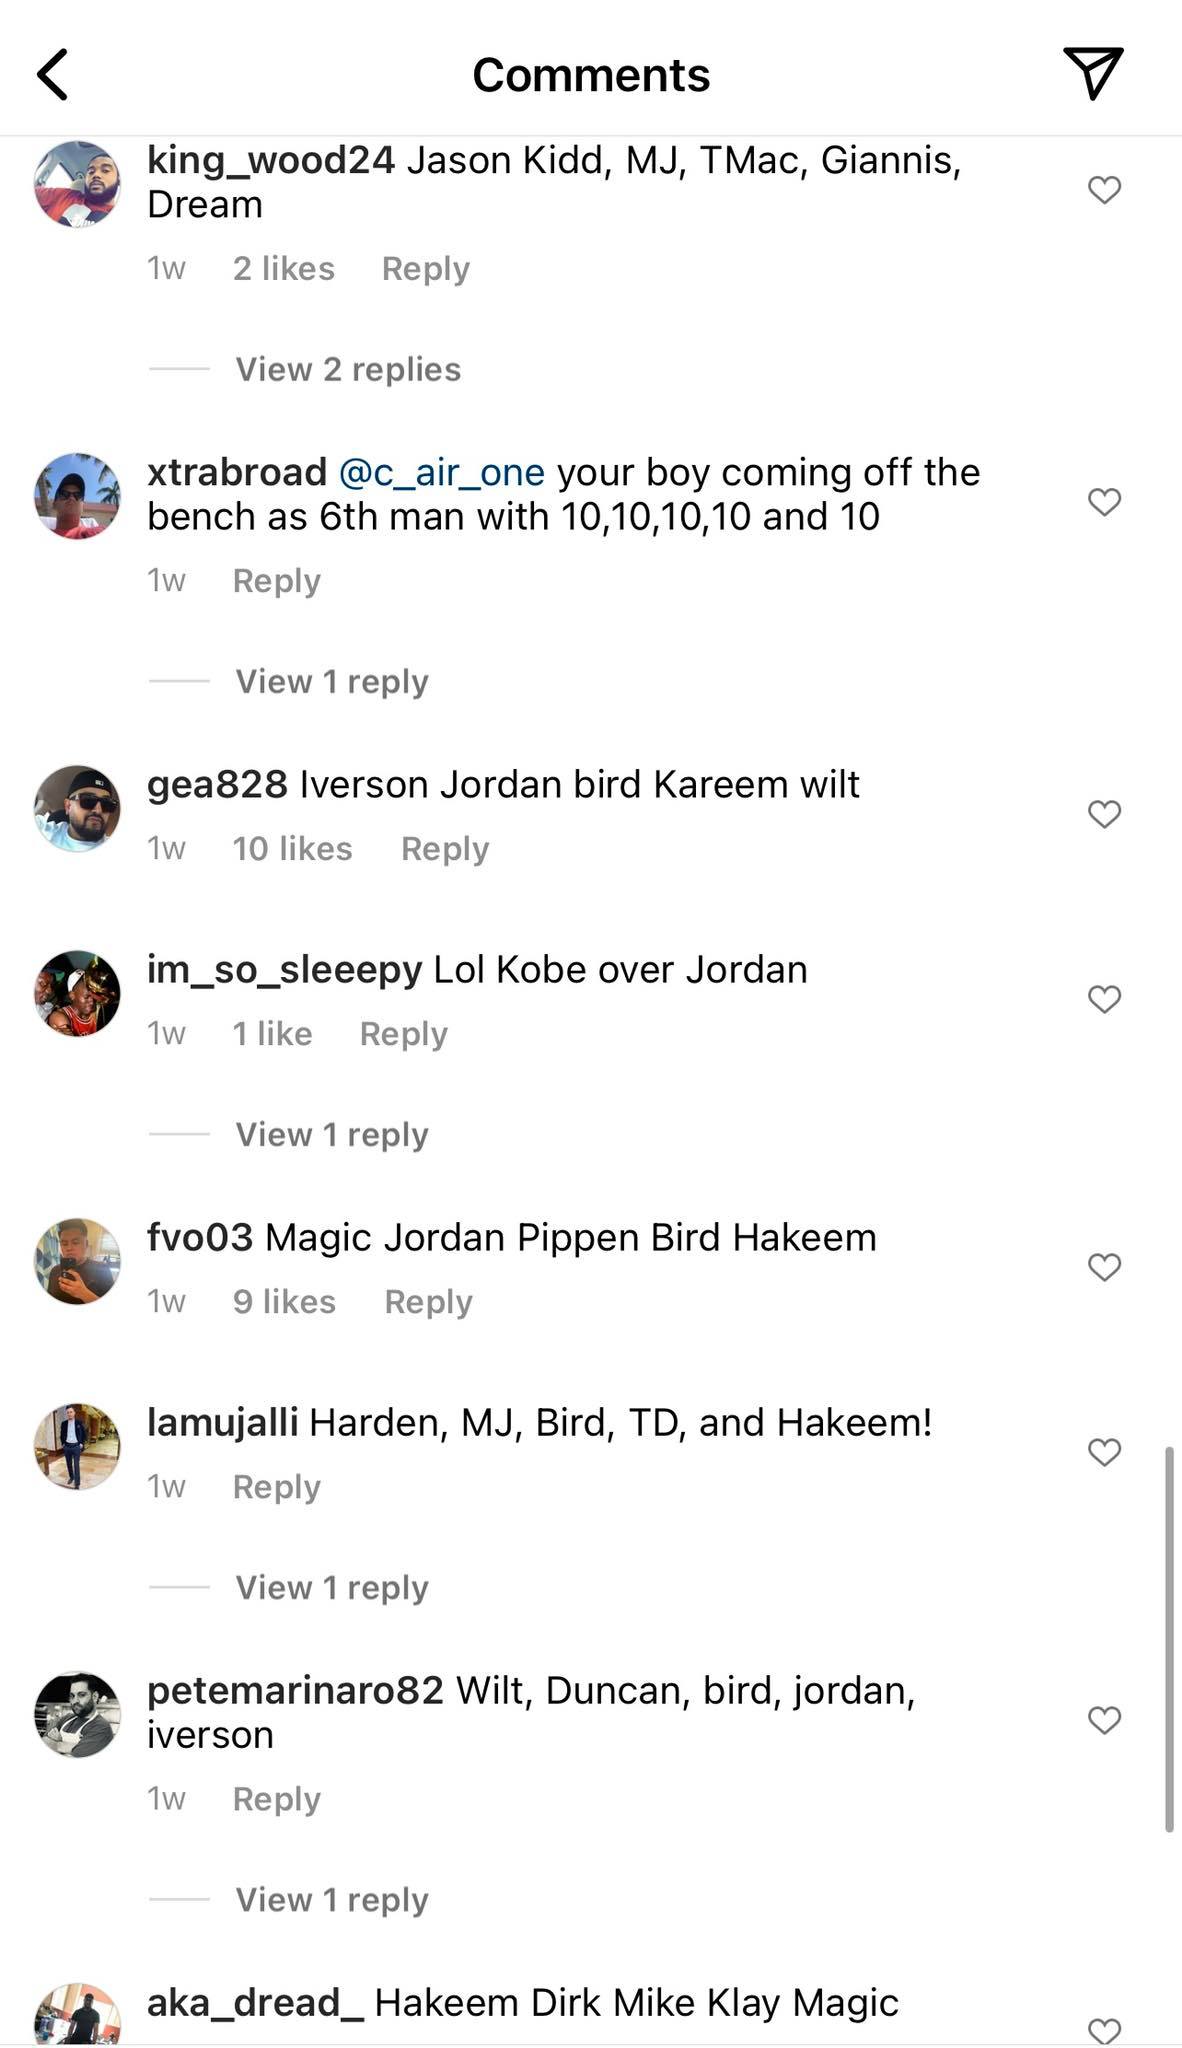Open the @c_air_one mention link
The width and height of the screenshot is (1182, 2048).
[x=442, y=472]
